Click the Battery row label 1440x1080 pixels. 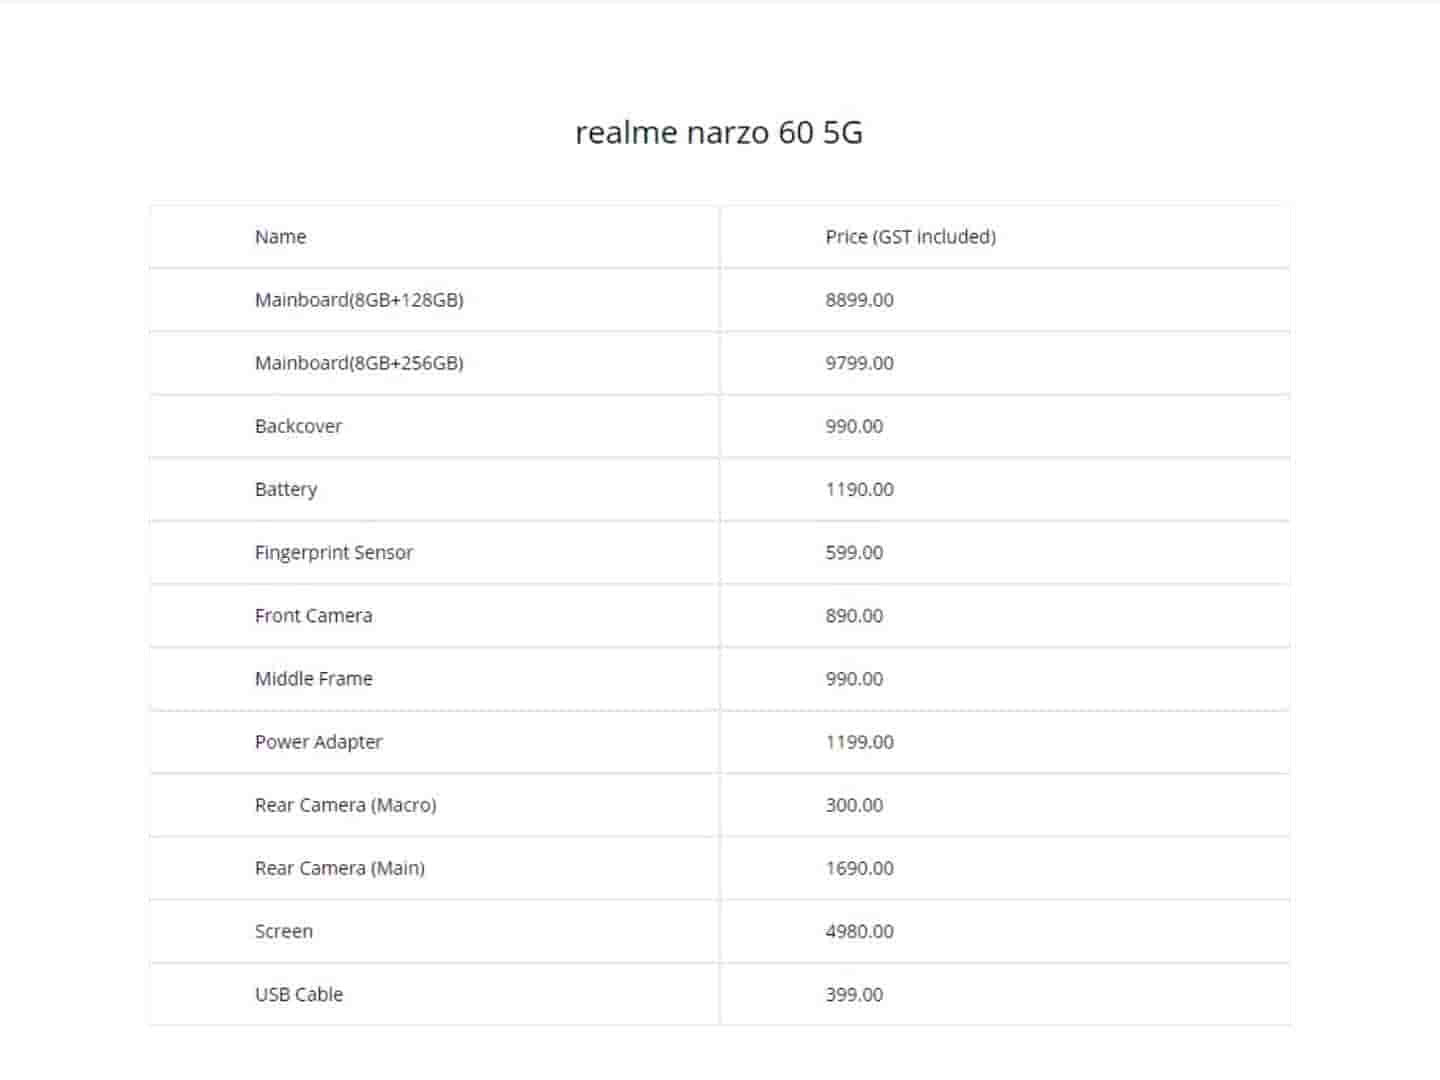click(x=286, y=489)
